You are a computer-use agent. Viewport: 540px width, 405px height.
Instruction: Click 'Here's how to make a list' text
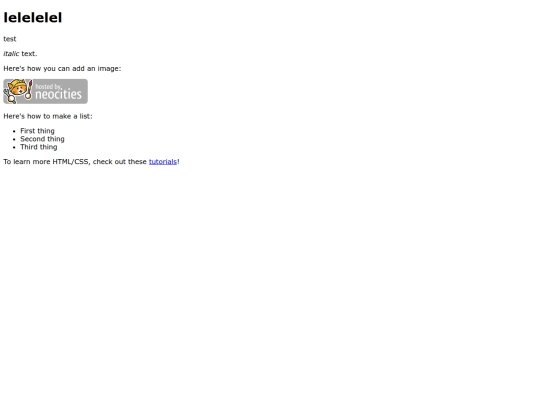click(48, 116)
